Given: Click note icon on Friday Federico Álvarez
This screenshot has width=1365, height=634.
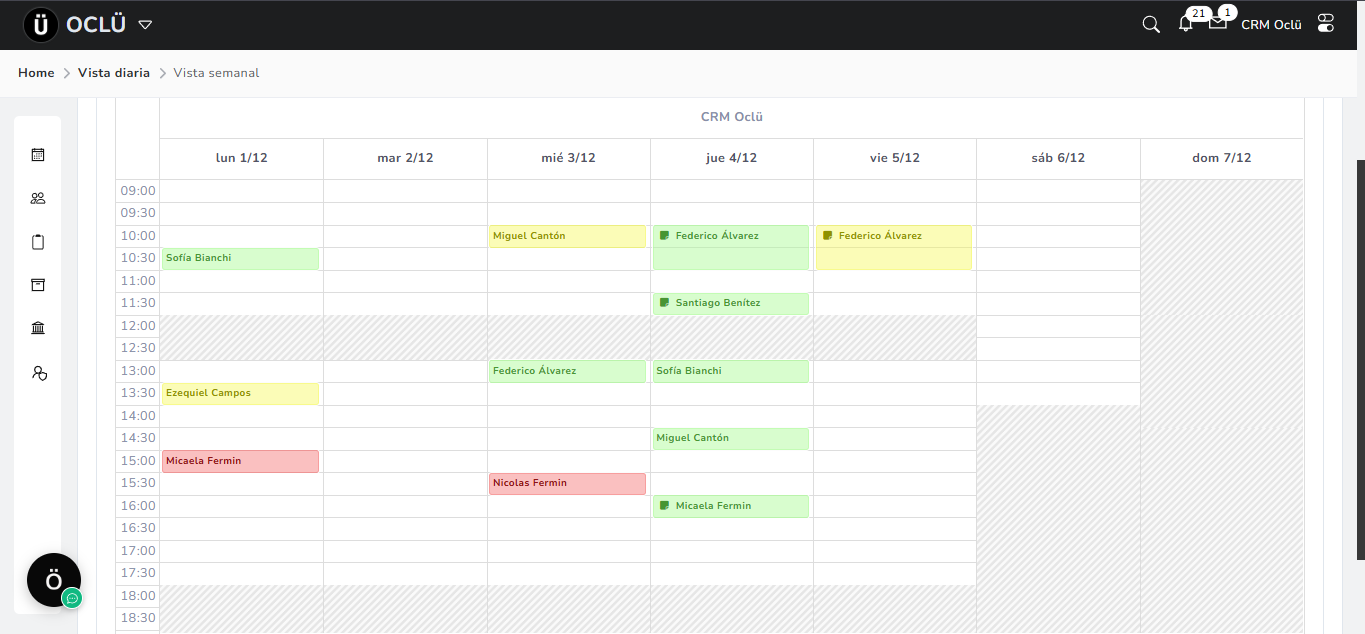Looking at the screenshot, I should (827, 236).
